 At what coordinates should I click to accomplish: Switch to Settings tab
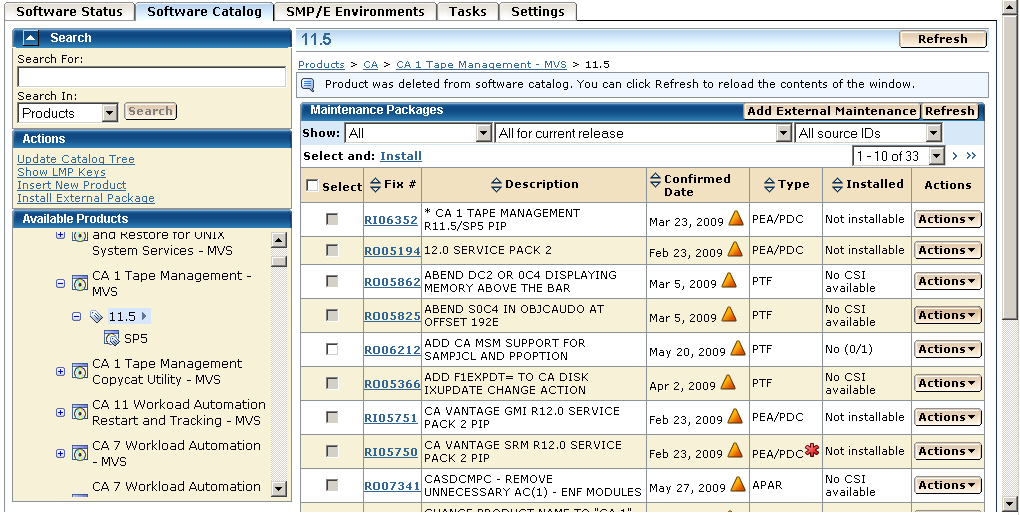(538, 12)
